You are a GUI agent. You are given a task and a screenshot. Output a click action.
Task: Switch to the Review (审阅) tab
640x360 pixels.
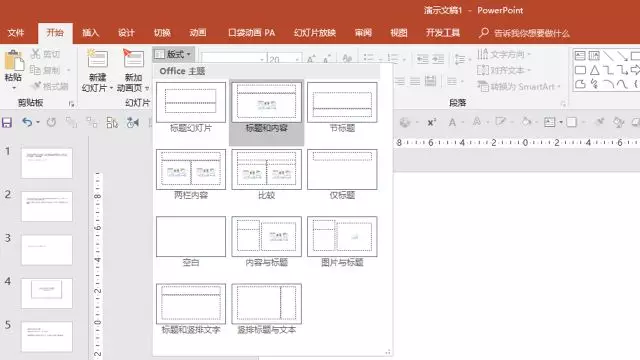pyautogui.click(x=363, y=33)
